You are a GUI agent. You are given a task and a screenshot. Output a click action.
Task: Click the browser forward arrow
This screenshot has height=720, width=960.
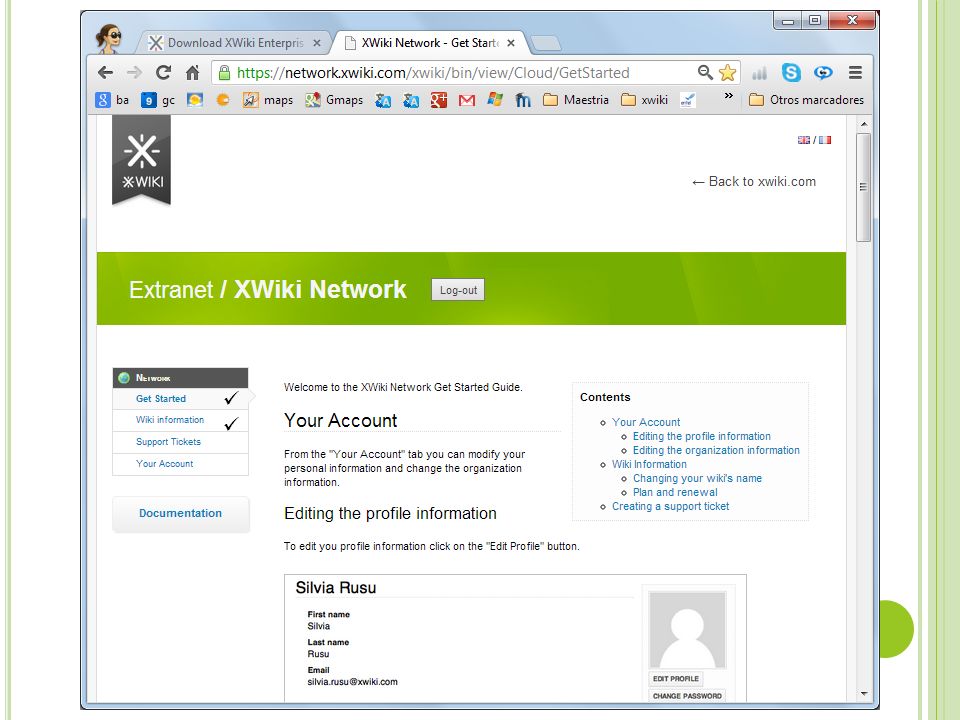(x=134, y=73)
